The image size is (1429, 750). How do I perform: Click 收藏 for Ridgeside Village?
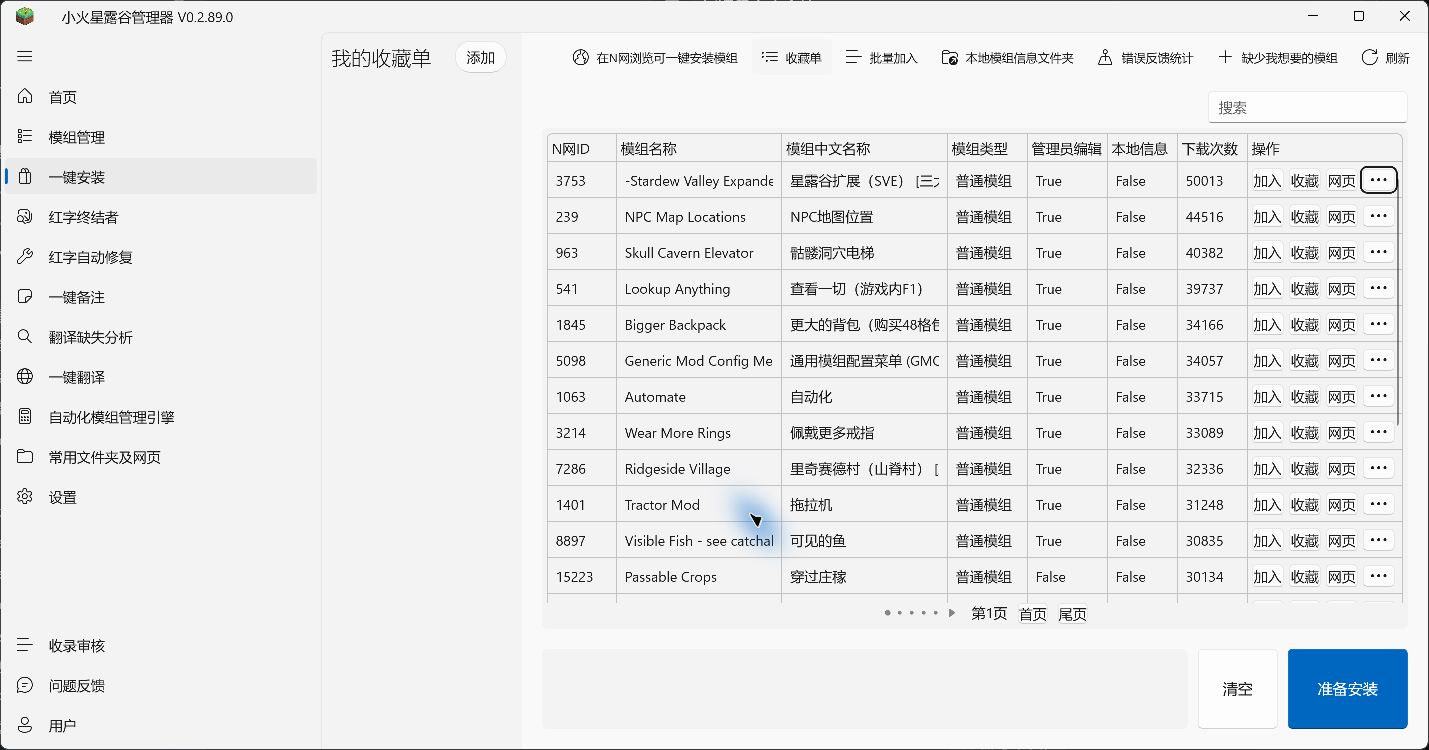[1304, 468]
